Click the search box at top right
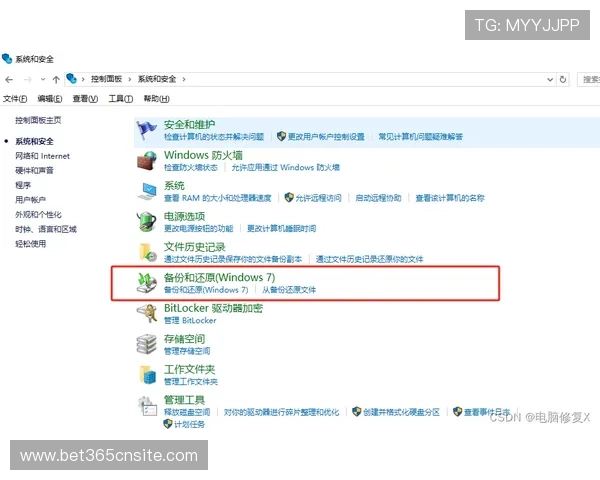The height and width of the screenshot is (480, 600). coord(589,79)
